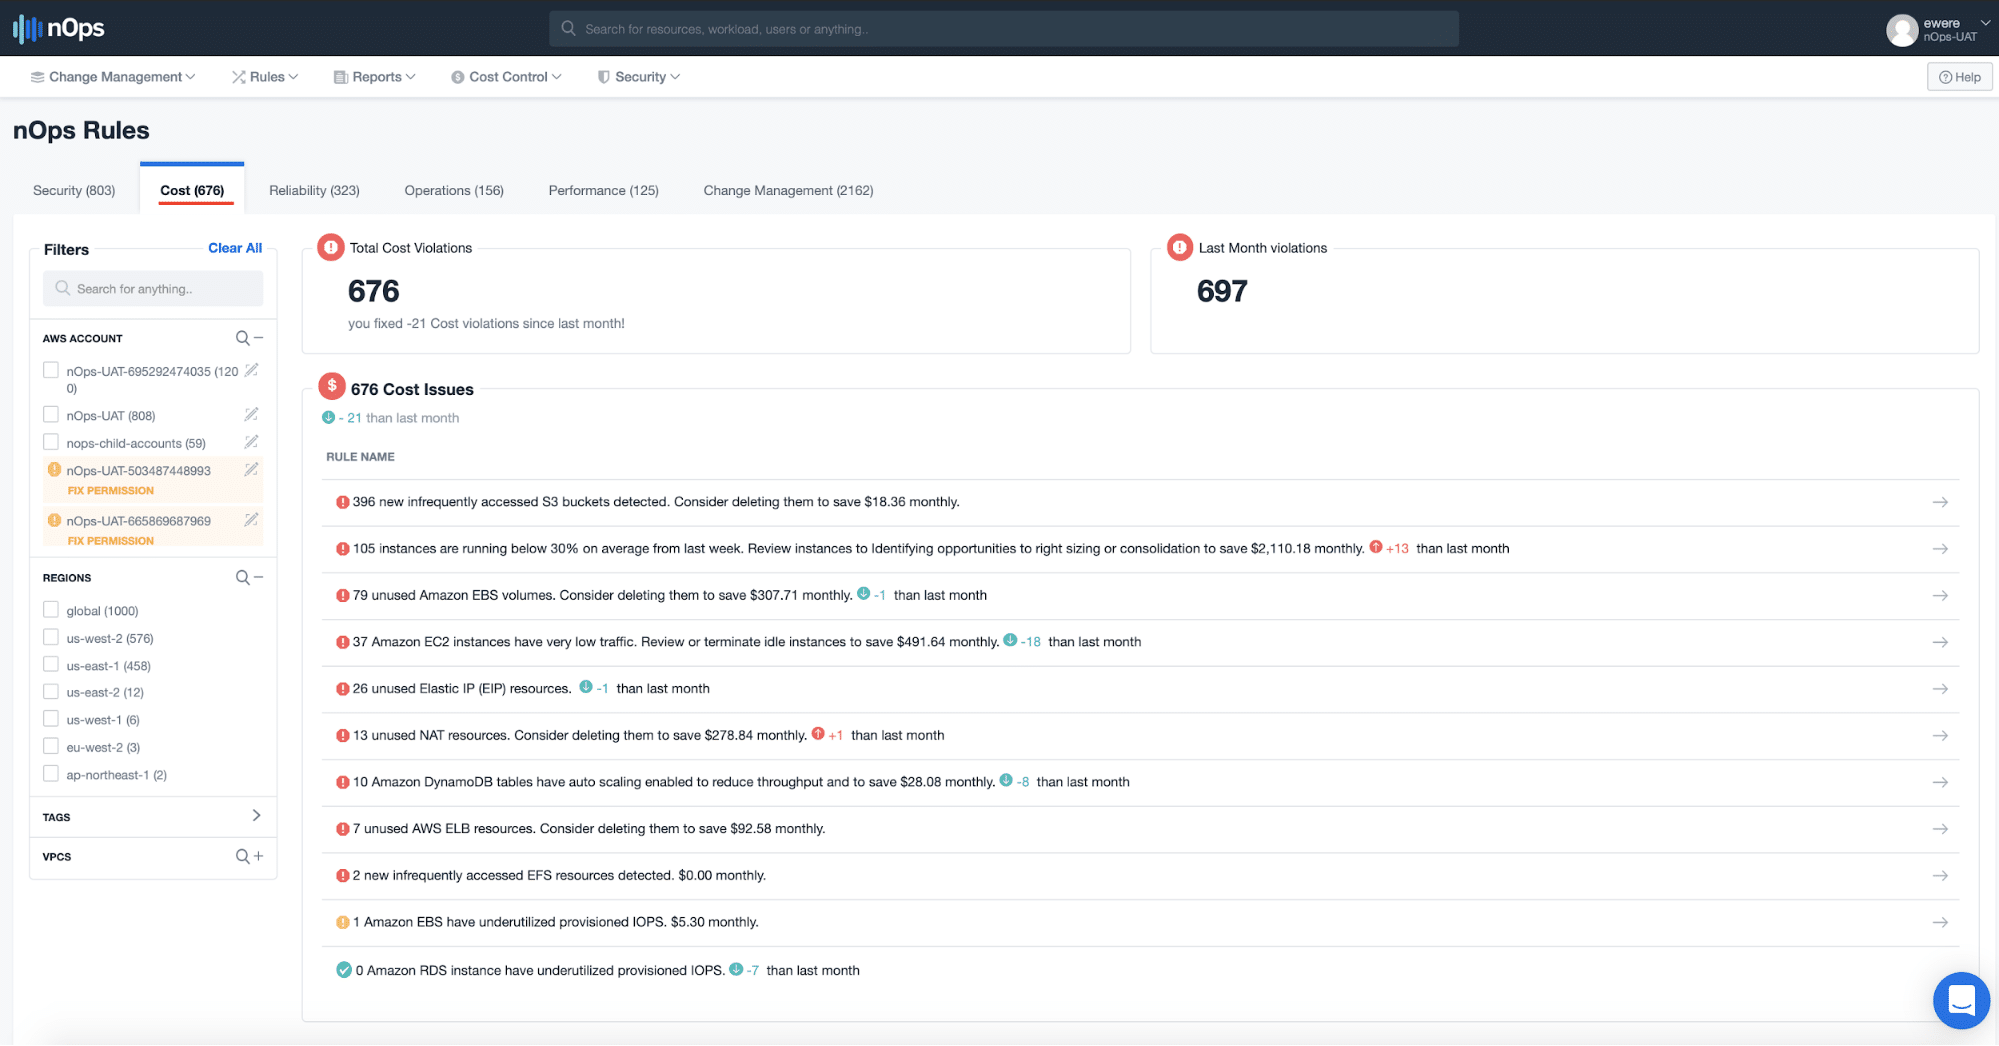Edit the nOps-UAT-665869687969 account name
This screenshot has height=1046, width=1999.
(x=252, y=520)
